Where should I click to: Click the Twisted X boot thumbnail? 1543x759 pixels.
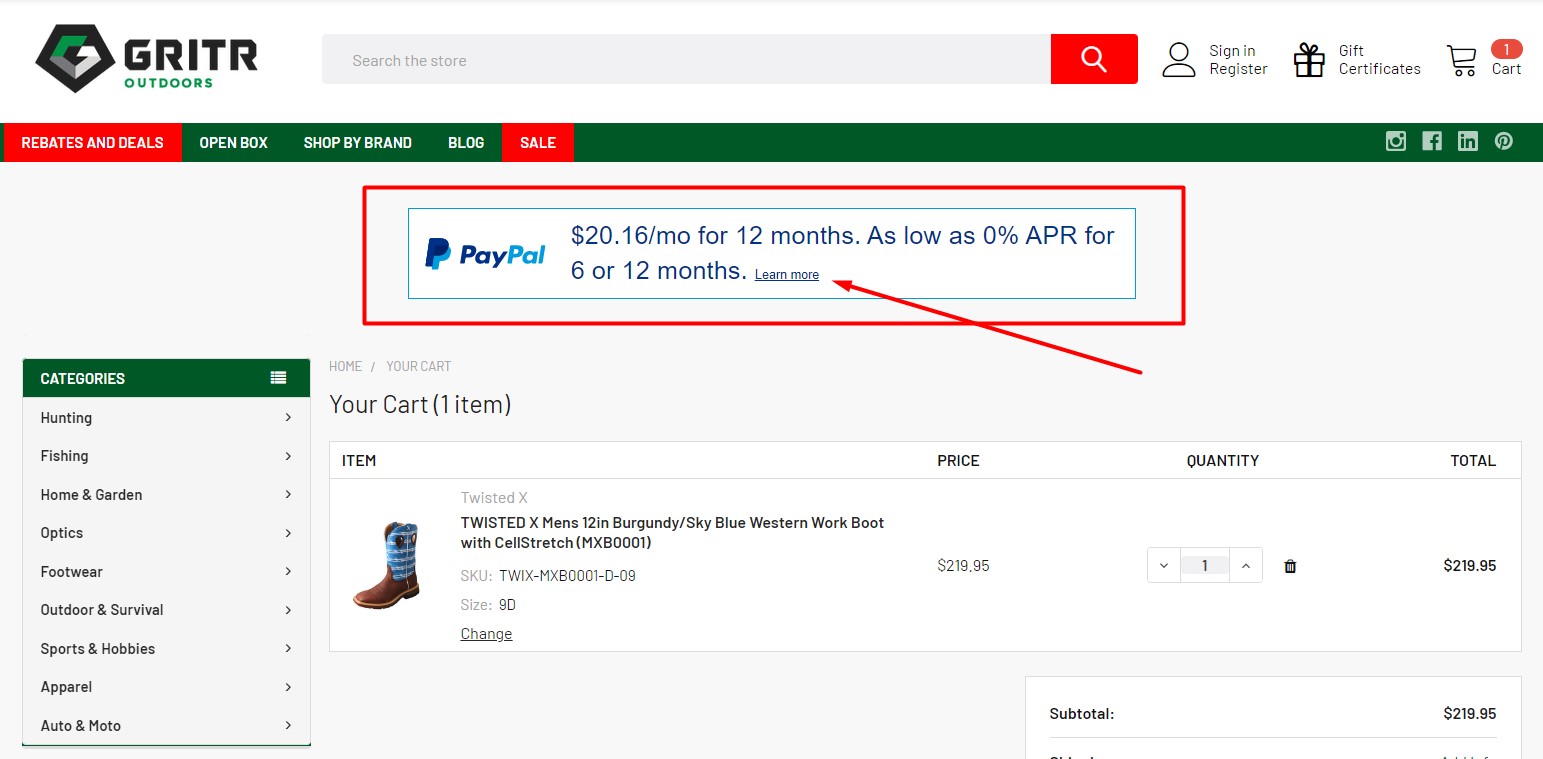(x=386, y=566)
